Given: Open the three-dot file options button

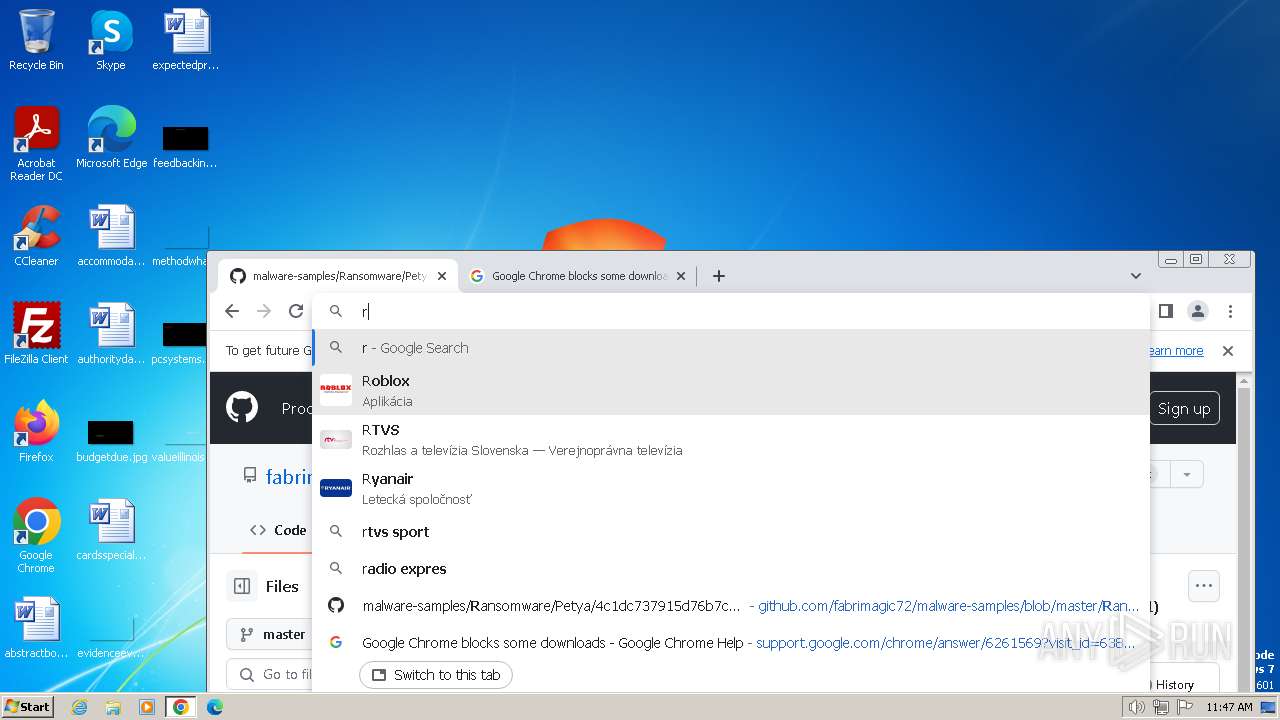Looking at the screenshot, I should tap(1204, 587).
